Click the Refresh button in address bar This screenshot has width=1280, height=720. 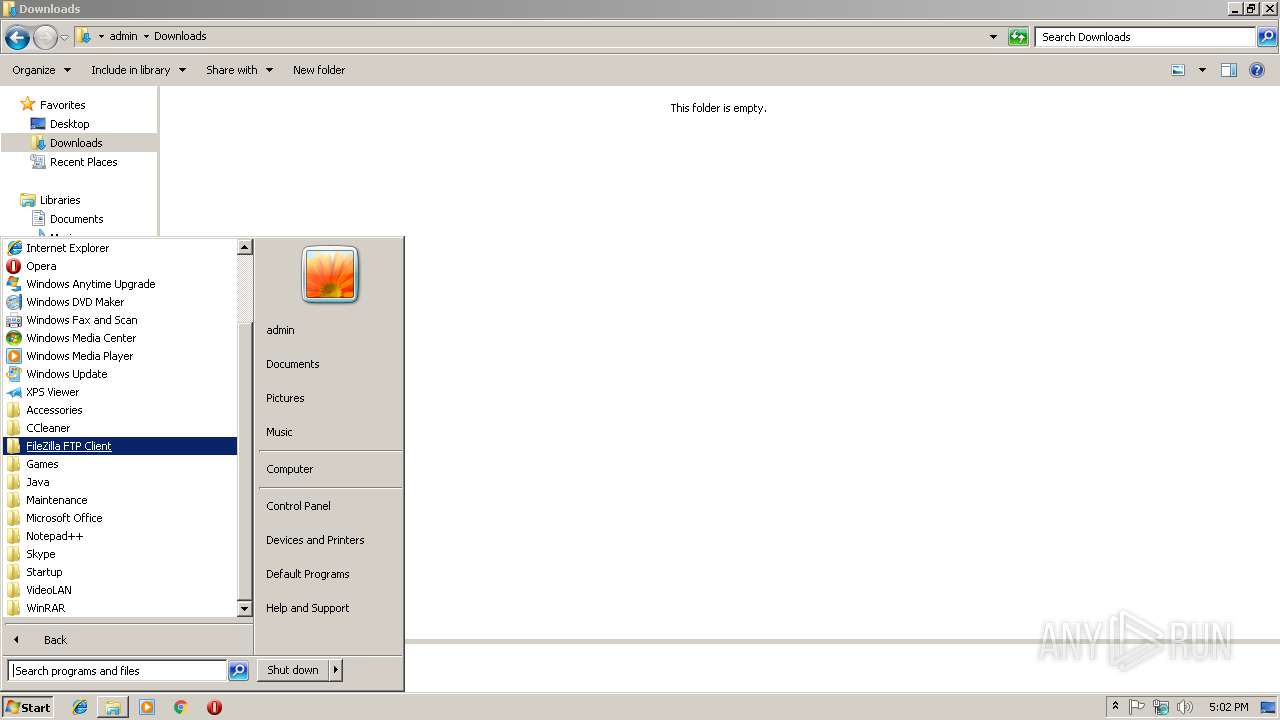coord(1018,37)
